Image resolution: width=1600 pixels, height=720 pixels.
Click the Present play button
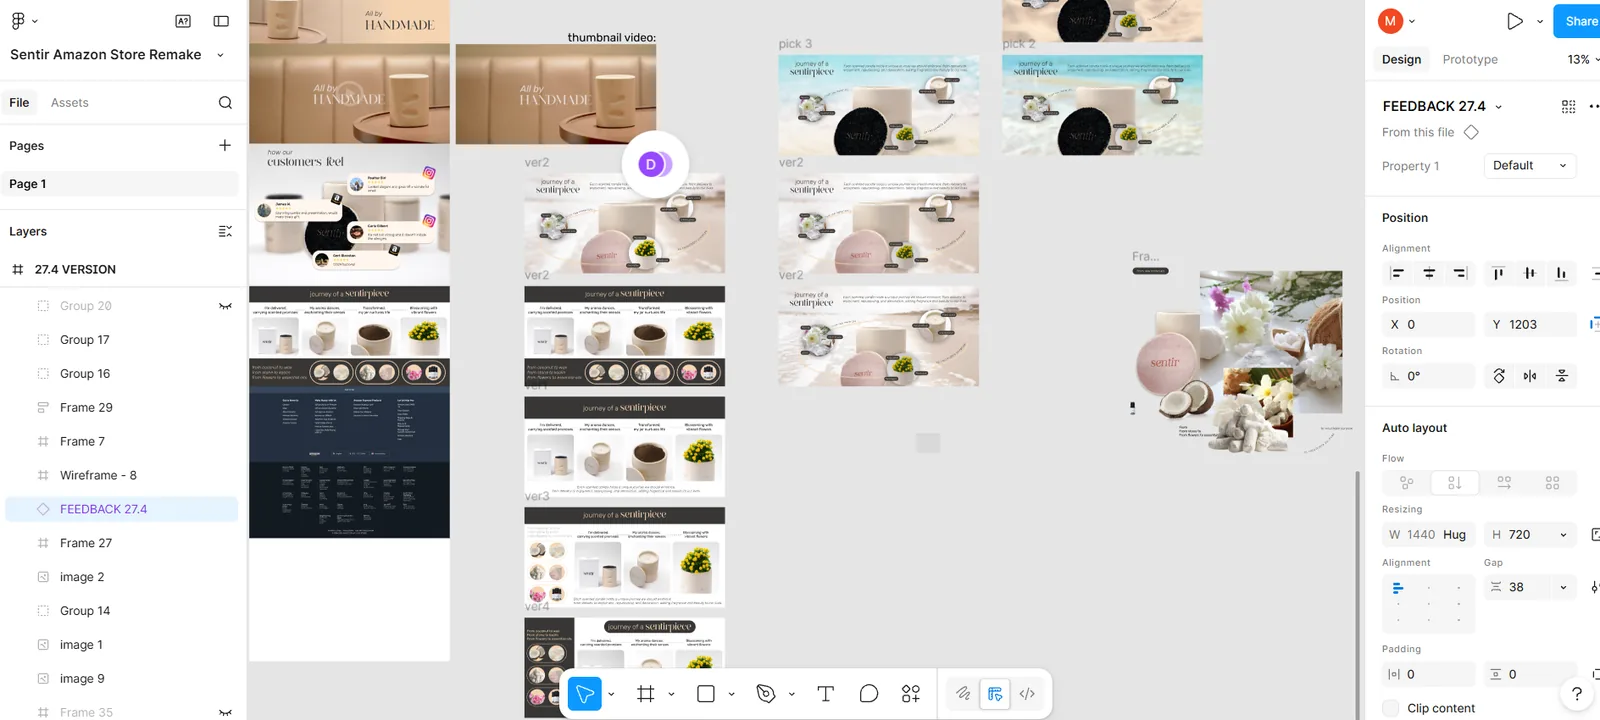click(1515, 21)
